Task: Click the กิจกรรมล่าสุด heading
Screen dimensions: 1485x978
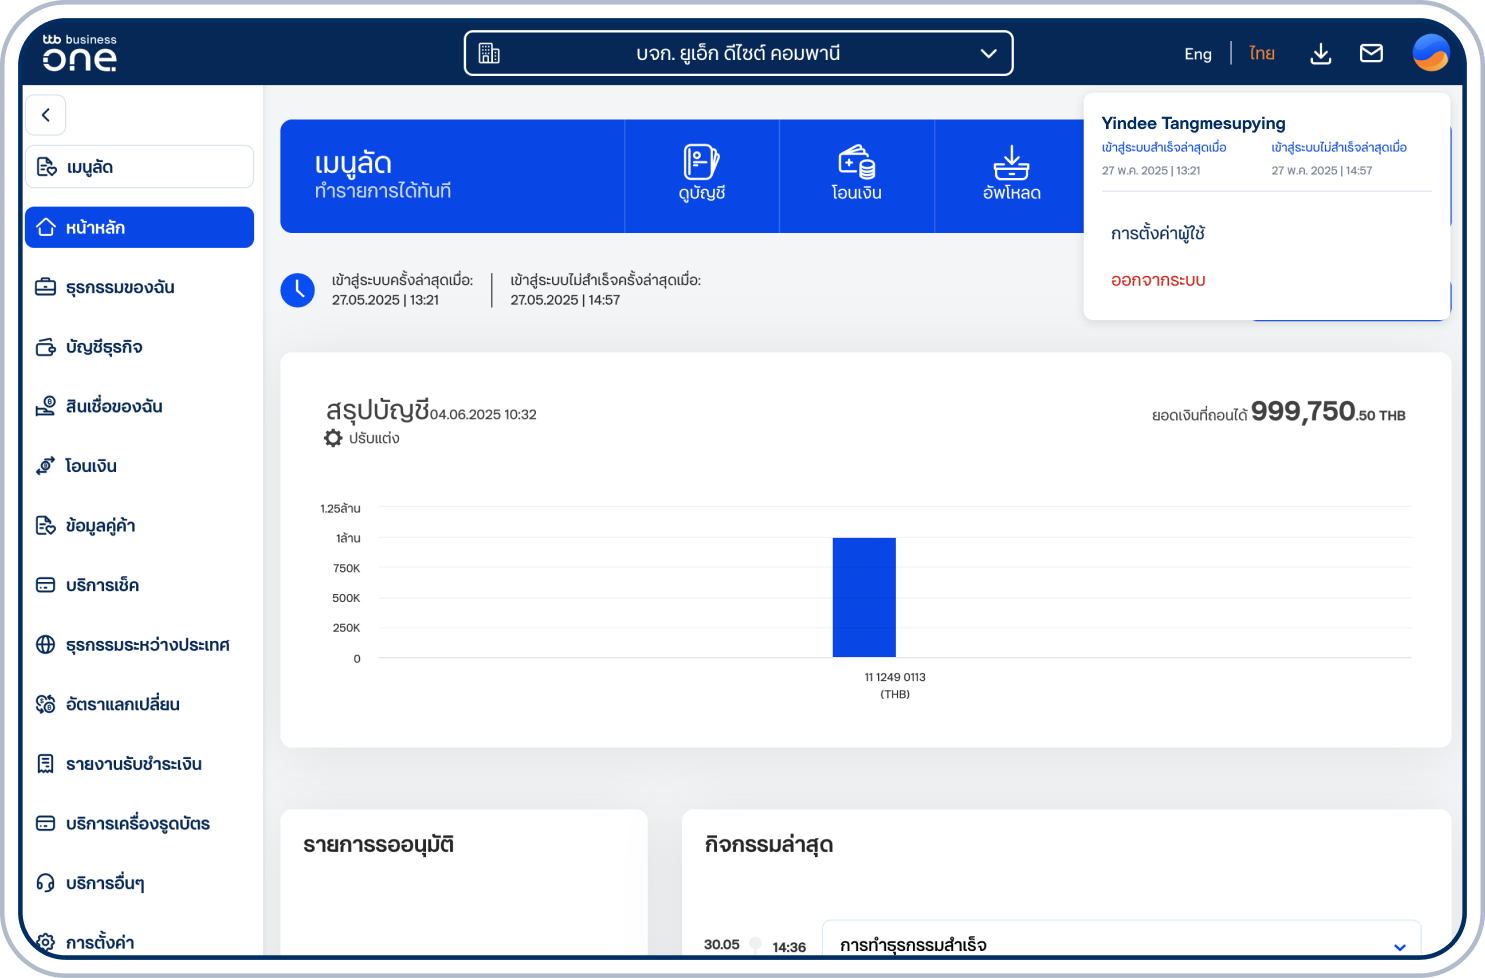Action: pyautogui.click(x=769, y=845)
